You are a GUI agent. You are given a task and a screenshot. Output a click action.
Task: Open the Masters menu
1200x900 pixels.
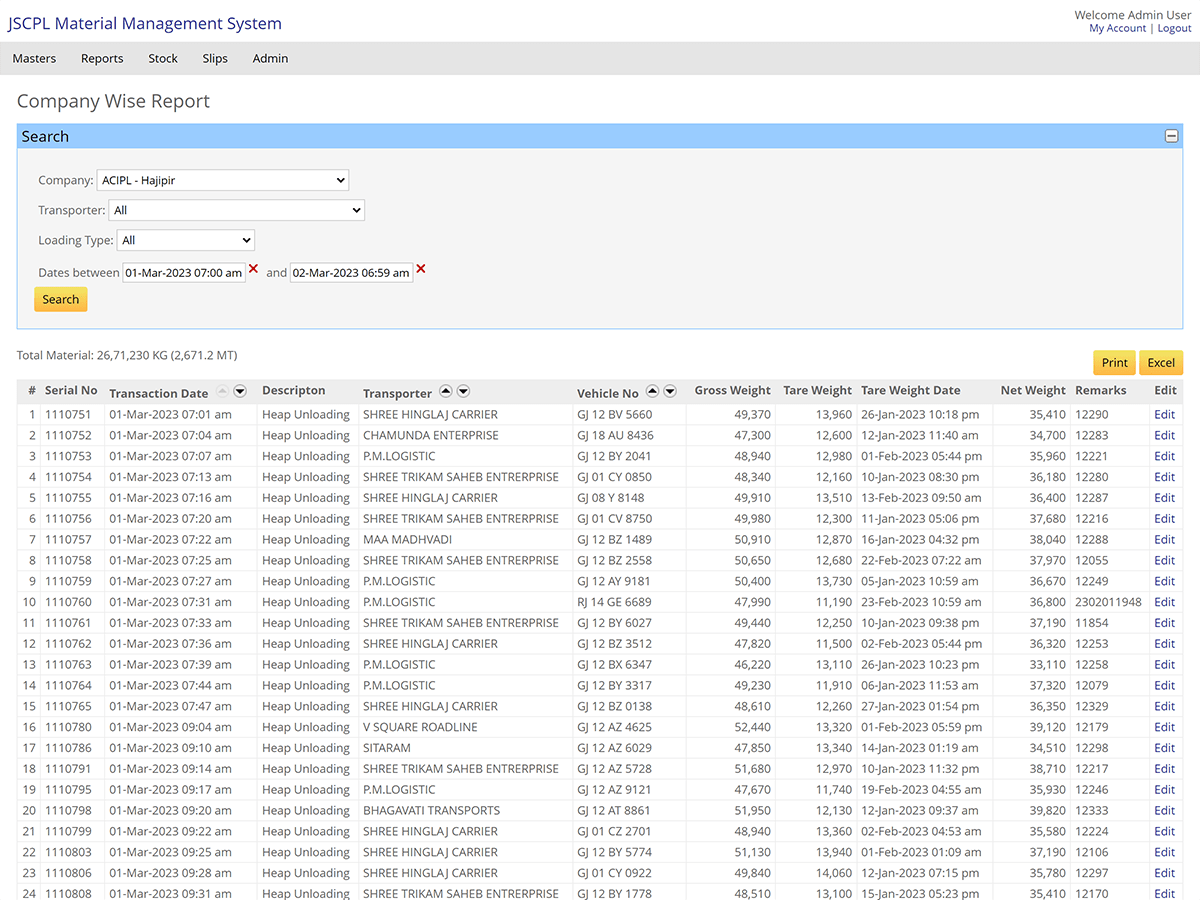(x=34, y=58)
